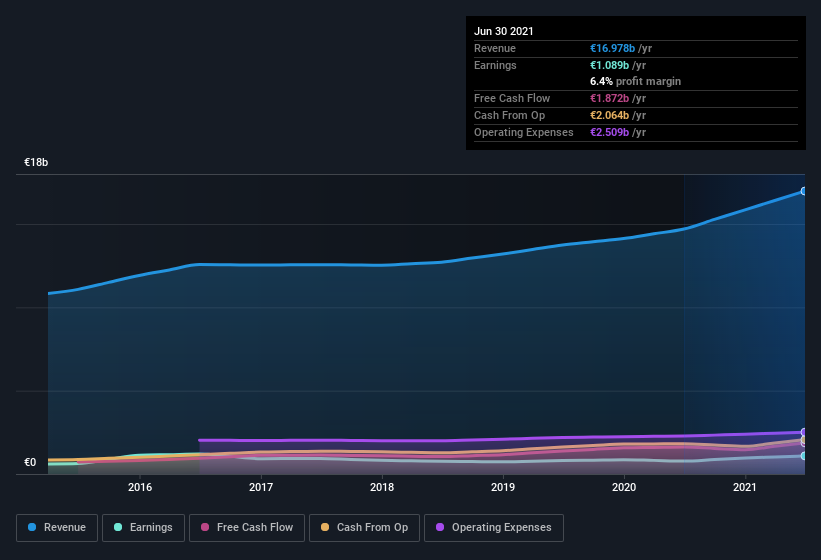Click the €18b y-axis label
The width and height of the screenshot is (821, 560).
pos(36,162)
